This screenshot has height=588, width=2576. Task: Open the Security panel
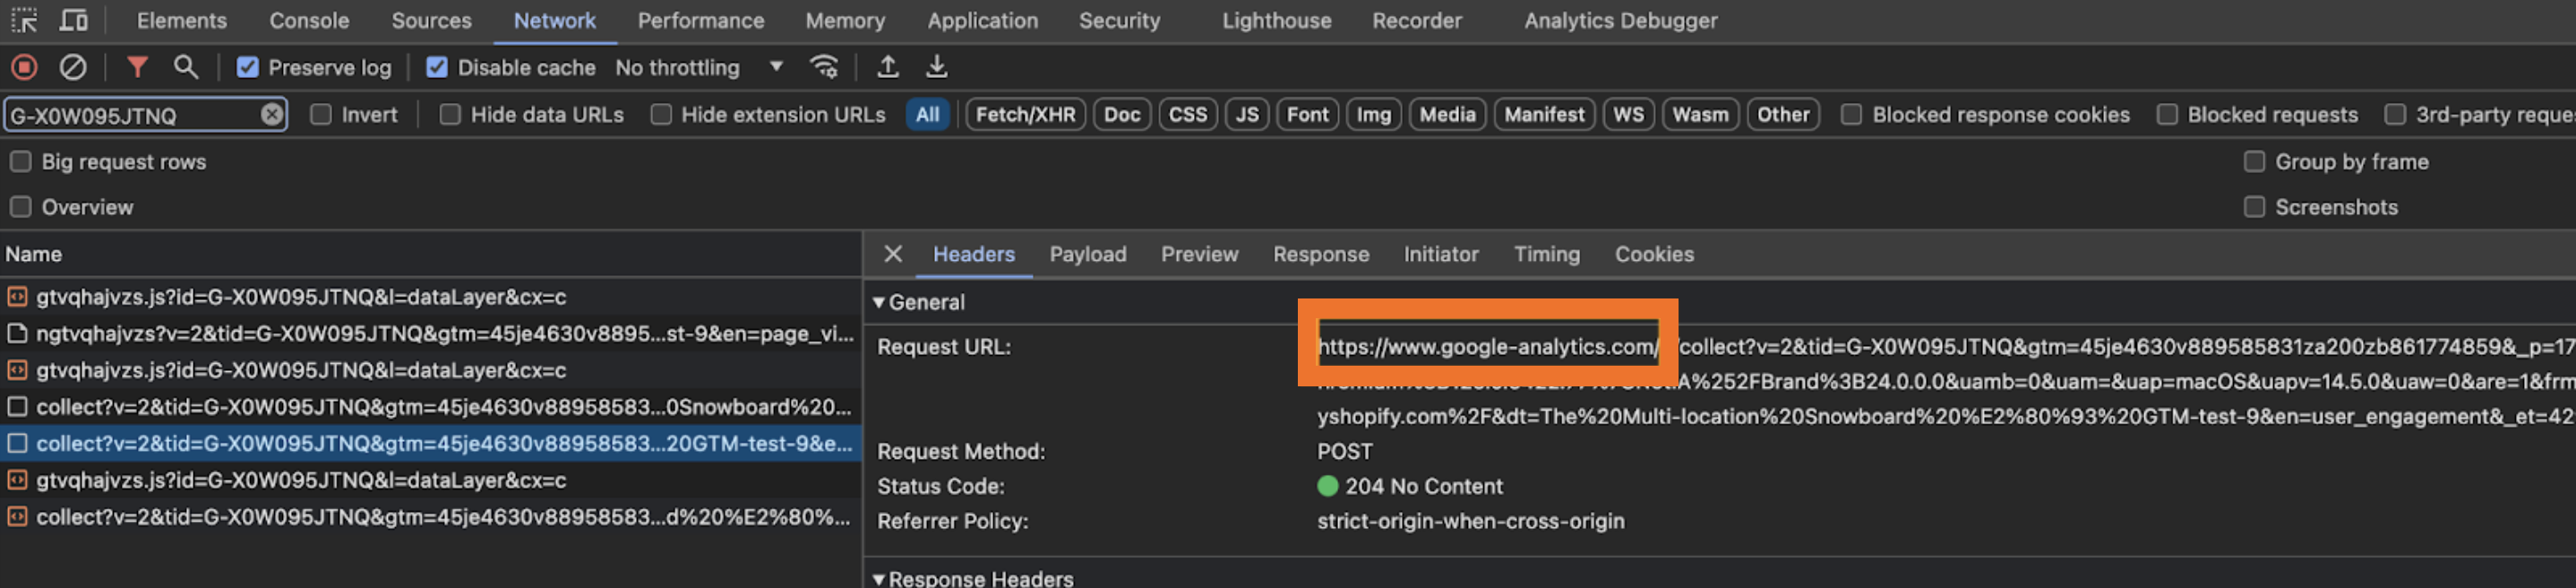(1119, 20)
